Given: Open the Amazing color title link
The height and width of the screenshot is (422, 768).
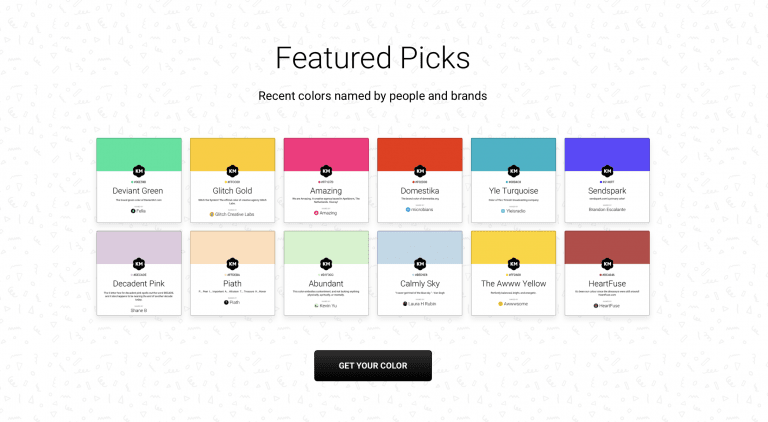Looking at the screenshot, I should (x=326, y=191).
